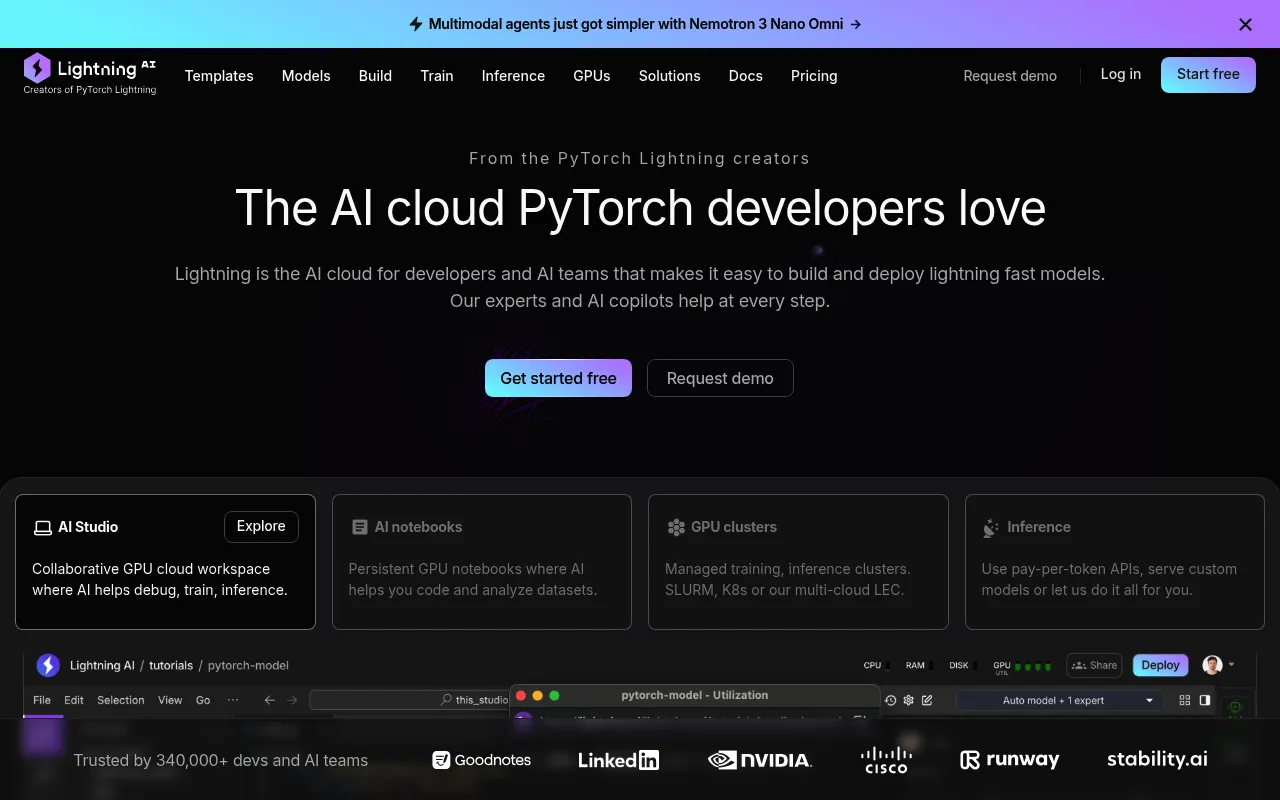Click the history clock icon

point(891,700)
